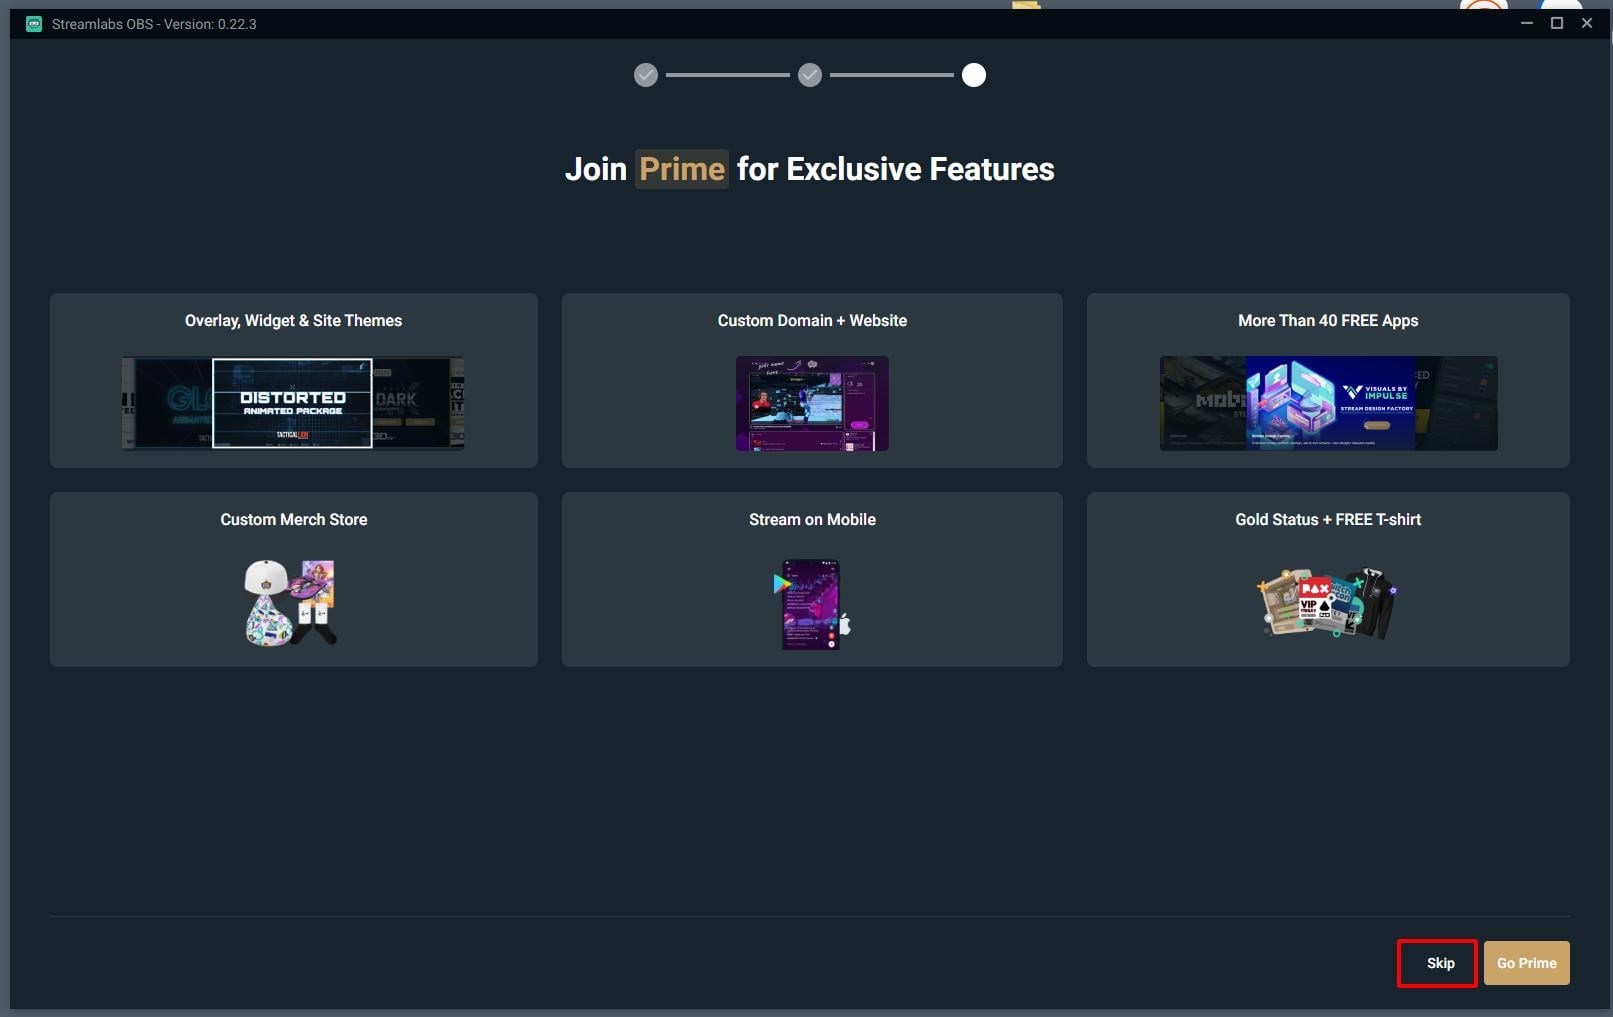Click the More Than 40 FREE Apps title
This screenshot has width=1613, height=1017.
click(x=1328, y=321)
